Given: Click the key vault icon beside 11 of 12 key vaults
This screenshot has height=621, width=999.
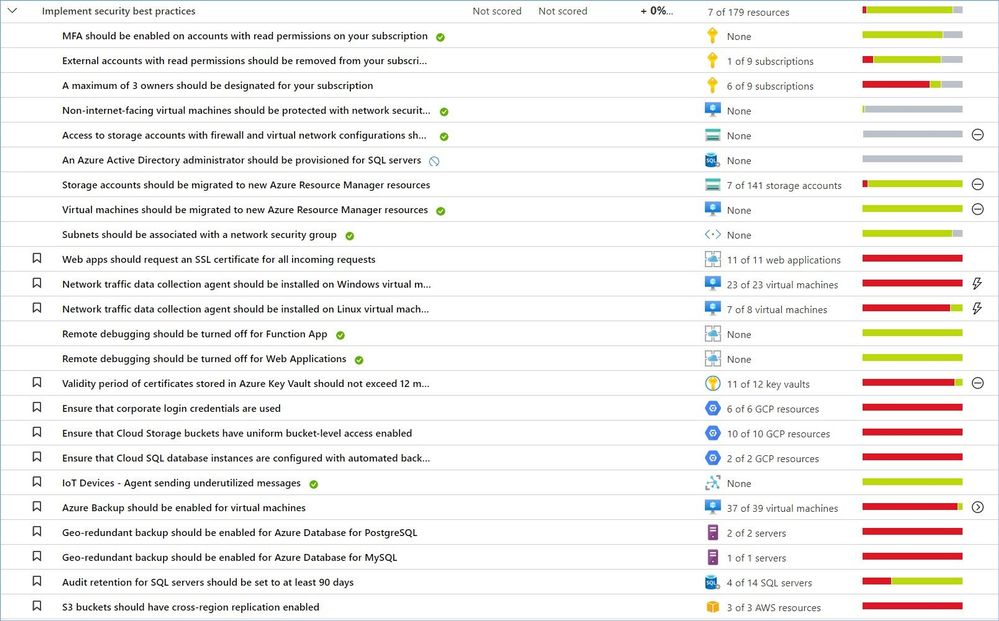Looking at the screenshot, I should (x=712, y=384).
